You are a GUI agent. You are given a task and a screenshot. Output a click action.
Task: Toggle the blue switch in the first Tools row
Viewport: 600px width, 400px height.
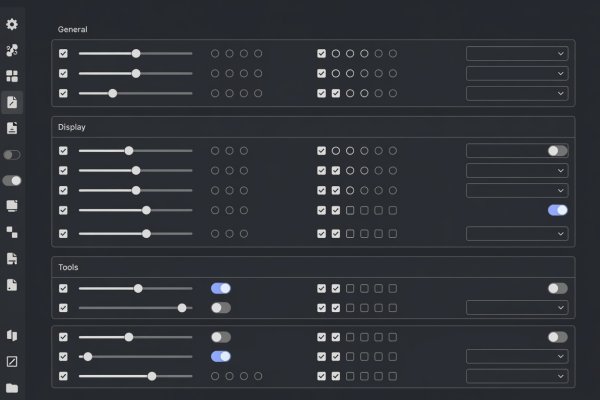tap(221, 288)
